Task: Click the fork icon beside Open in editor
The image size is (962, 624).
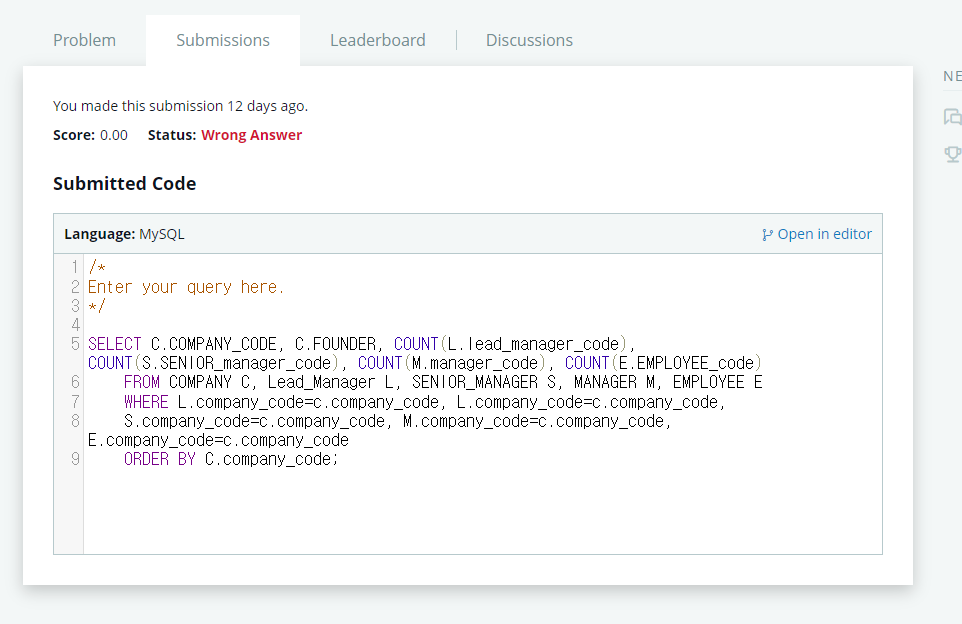Action: [767, 234]
